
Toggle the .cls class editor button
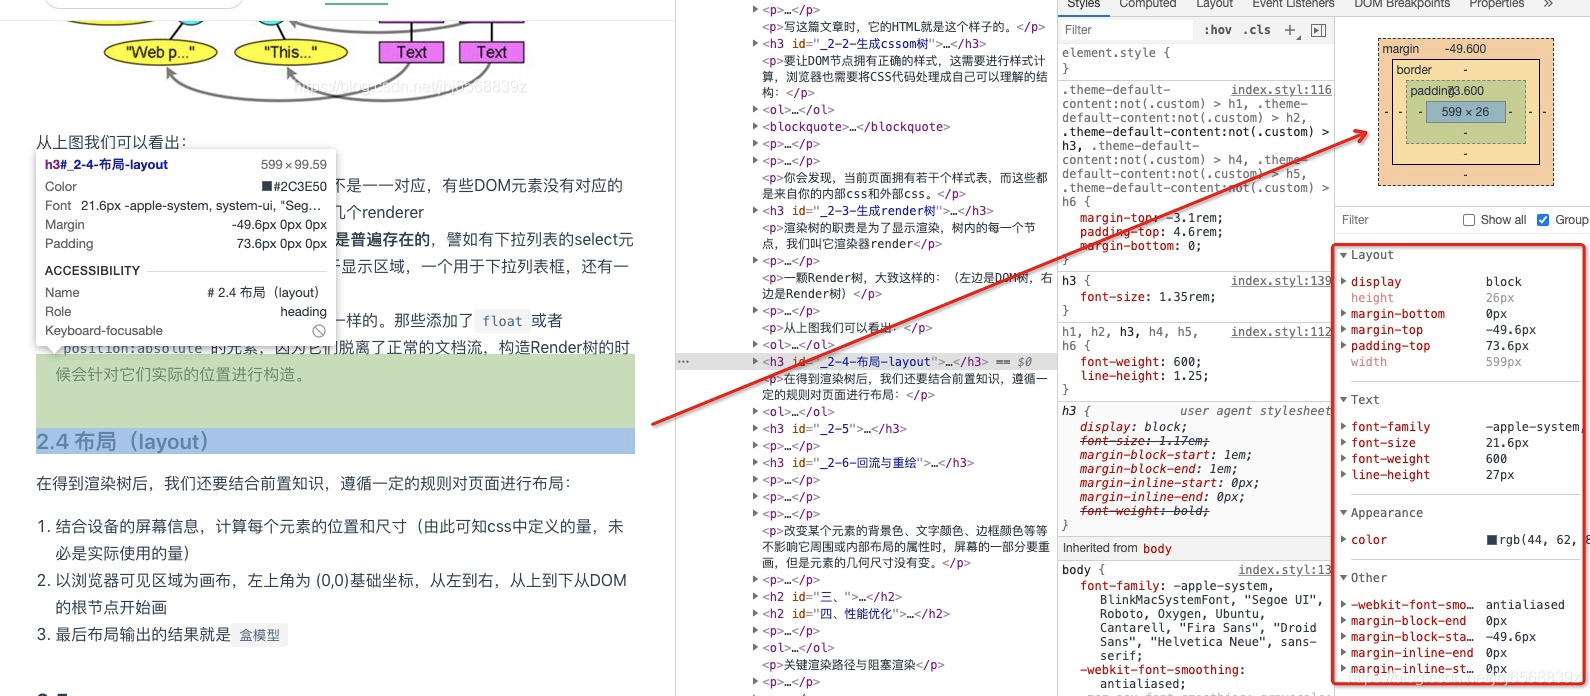1257,30
